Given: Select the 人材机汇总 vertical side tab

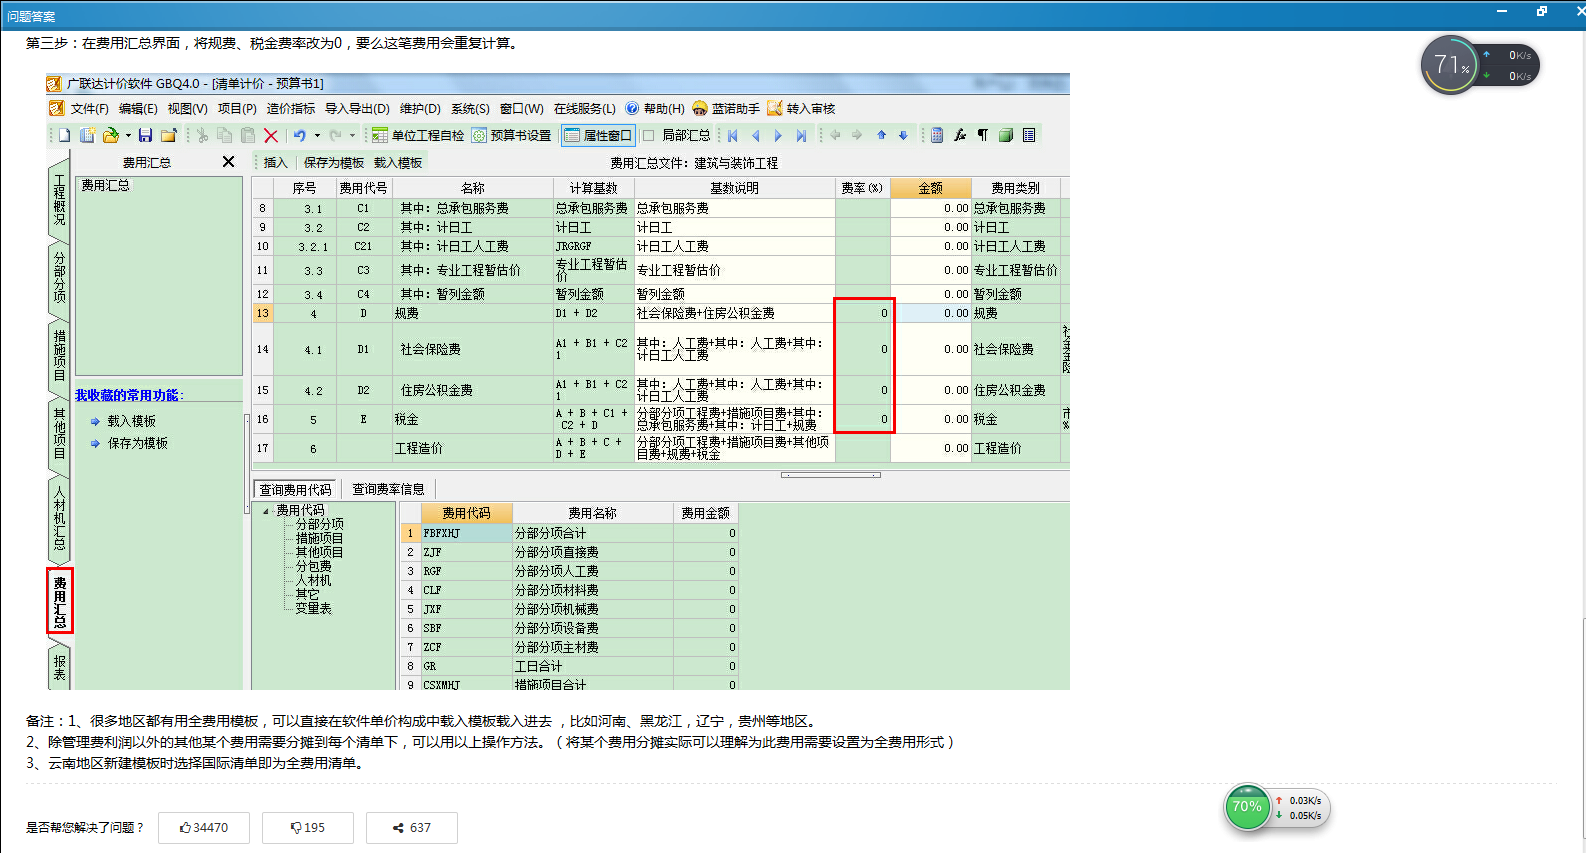Looking at the screenshot, I should [x=59, y=518].
